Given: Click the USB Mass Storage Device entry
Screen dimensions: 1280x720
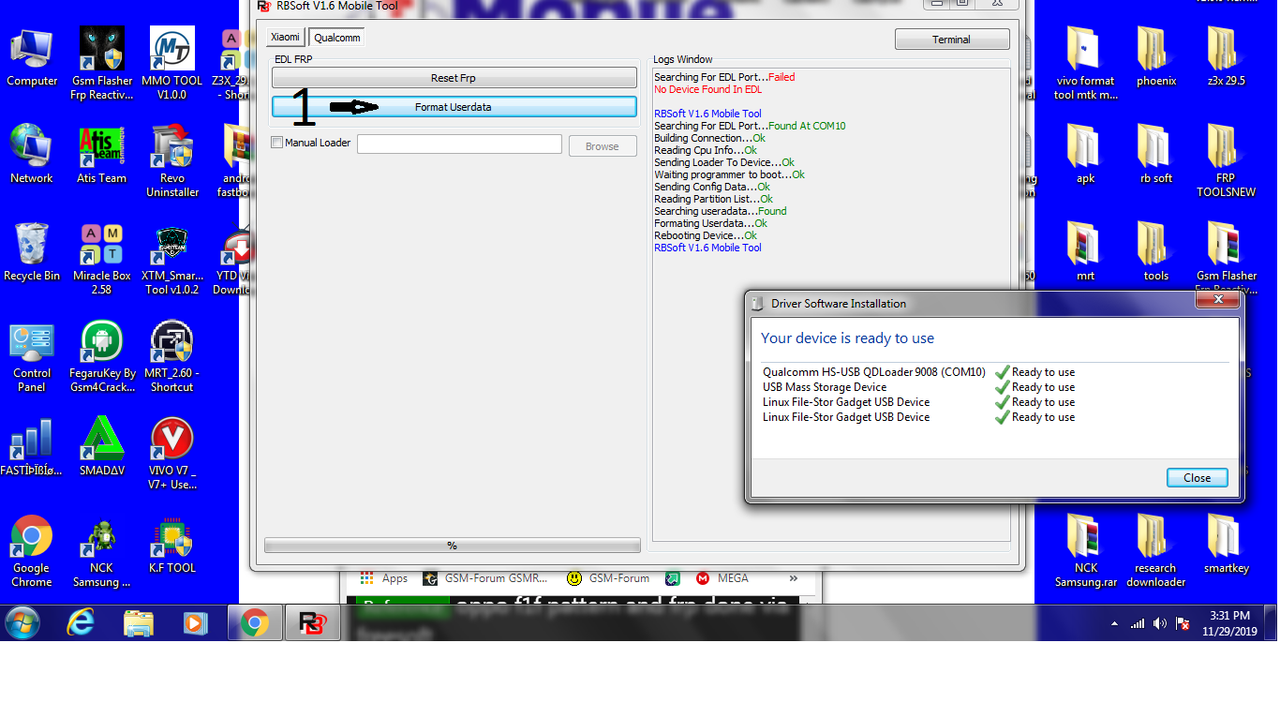Looking at the screenshot, I should (825, 387).
